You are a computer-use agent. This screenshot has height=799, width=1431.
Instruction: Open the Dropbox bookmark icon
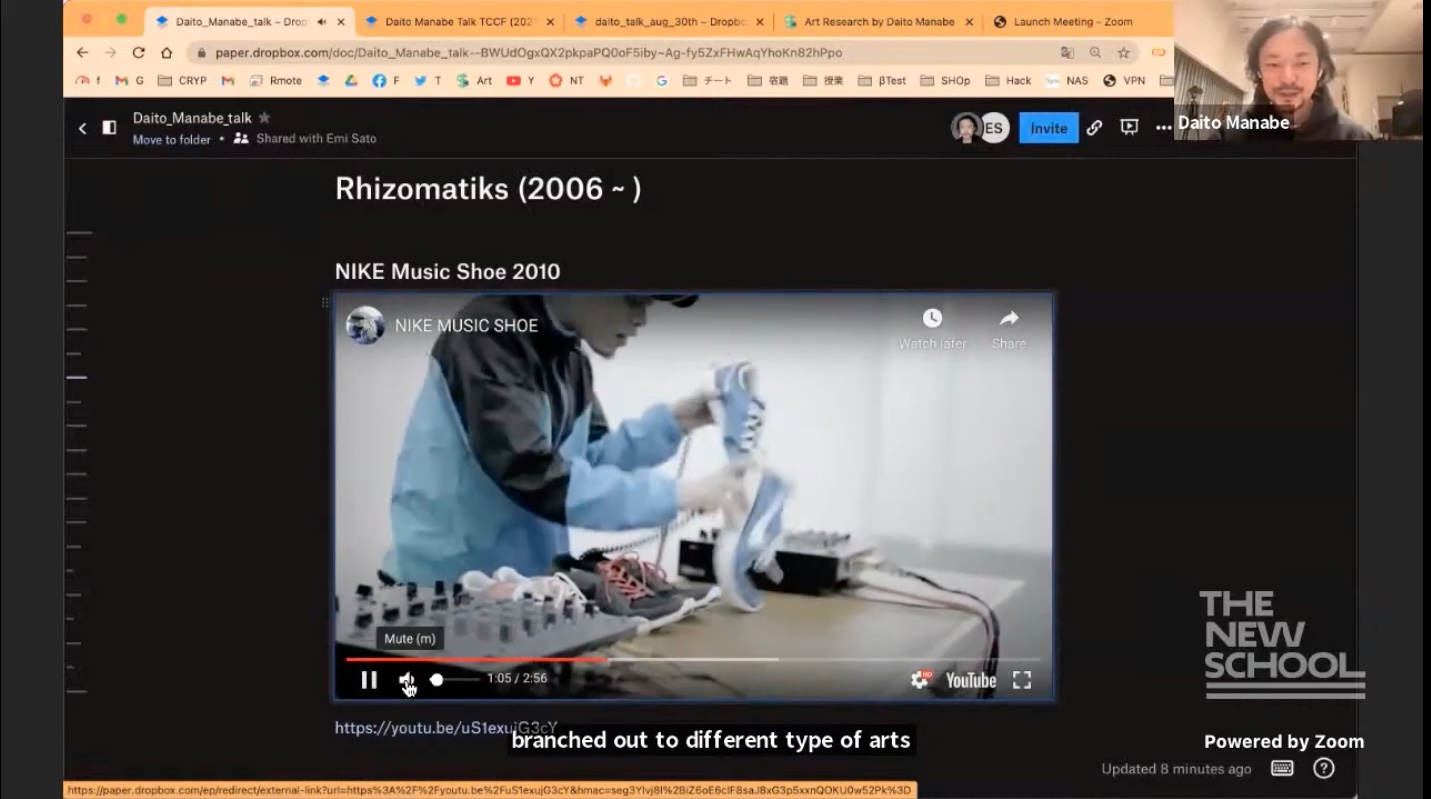tap(323, 81)
